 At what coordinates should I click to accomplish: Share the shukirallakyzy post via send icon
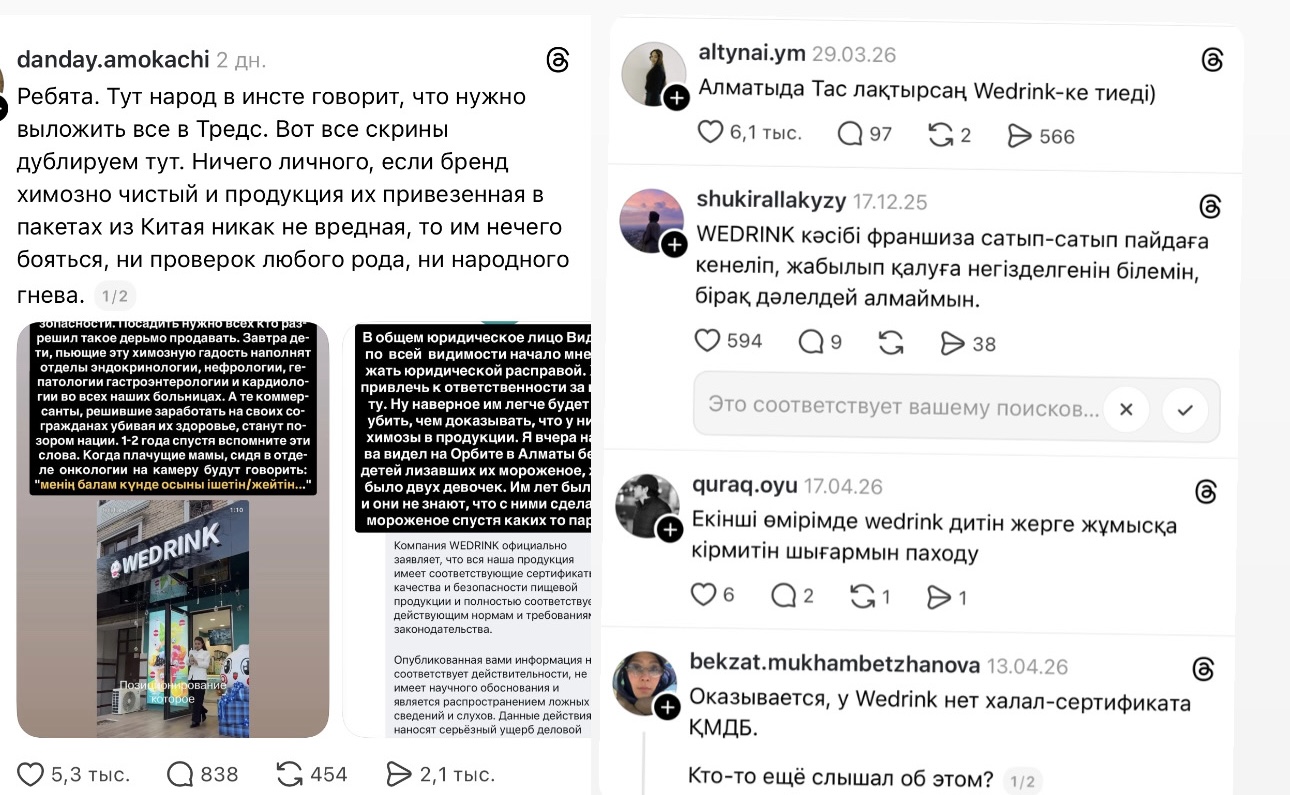(x=954, y=343)
